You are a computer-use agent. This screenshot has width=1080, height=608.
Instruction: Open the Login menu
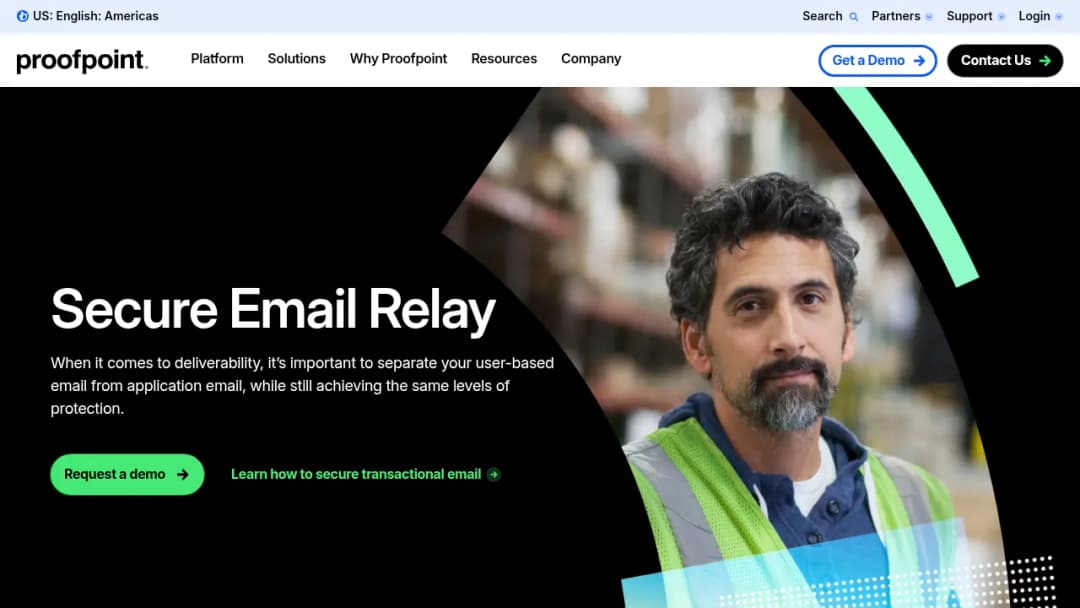point(1040,16)
